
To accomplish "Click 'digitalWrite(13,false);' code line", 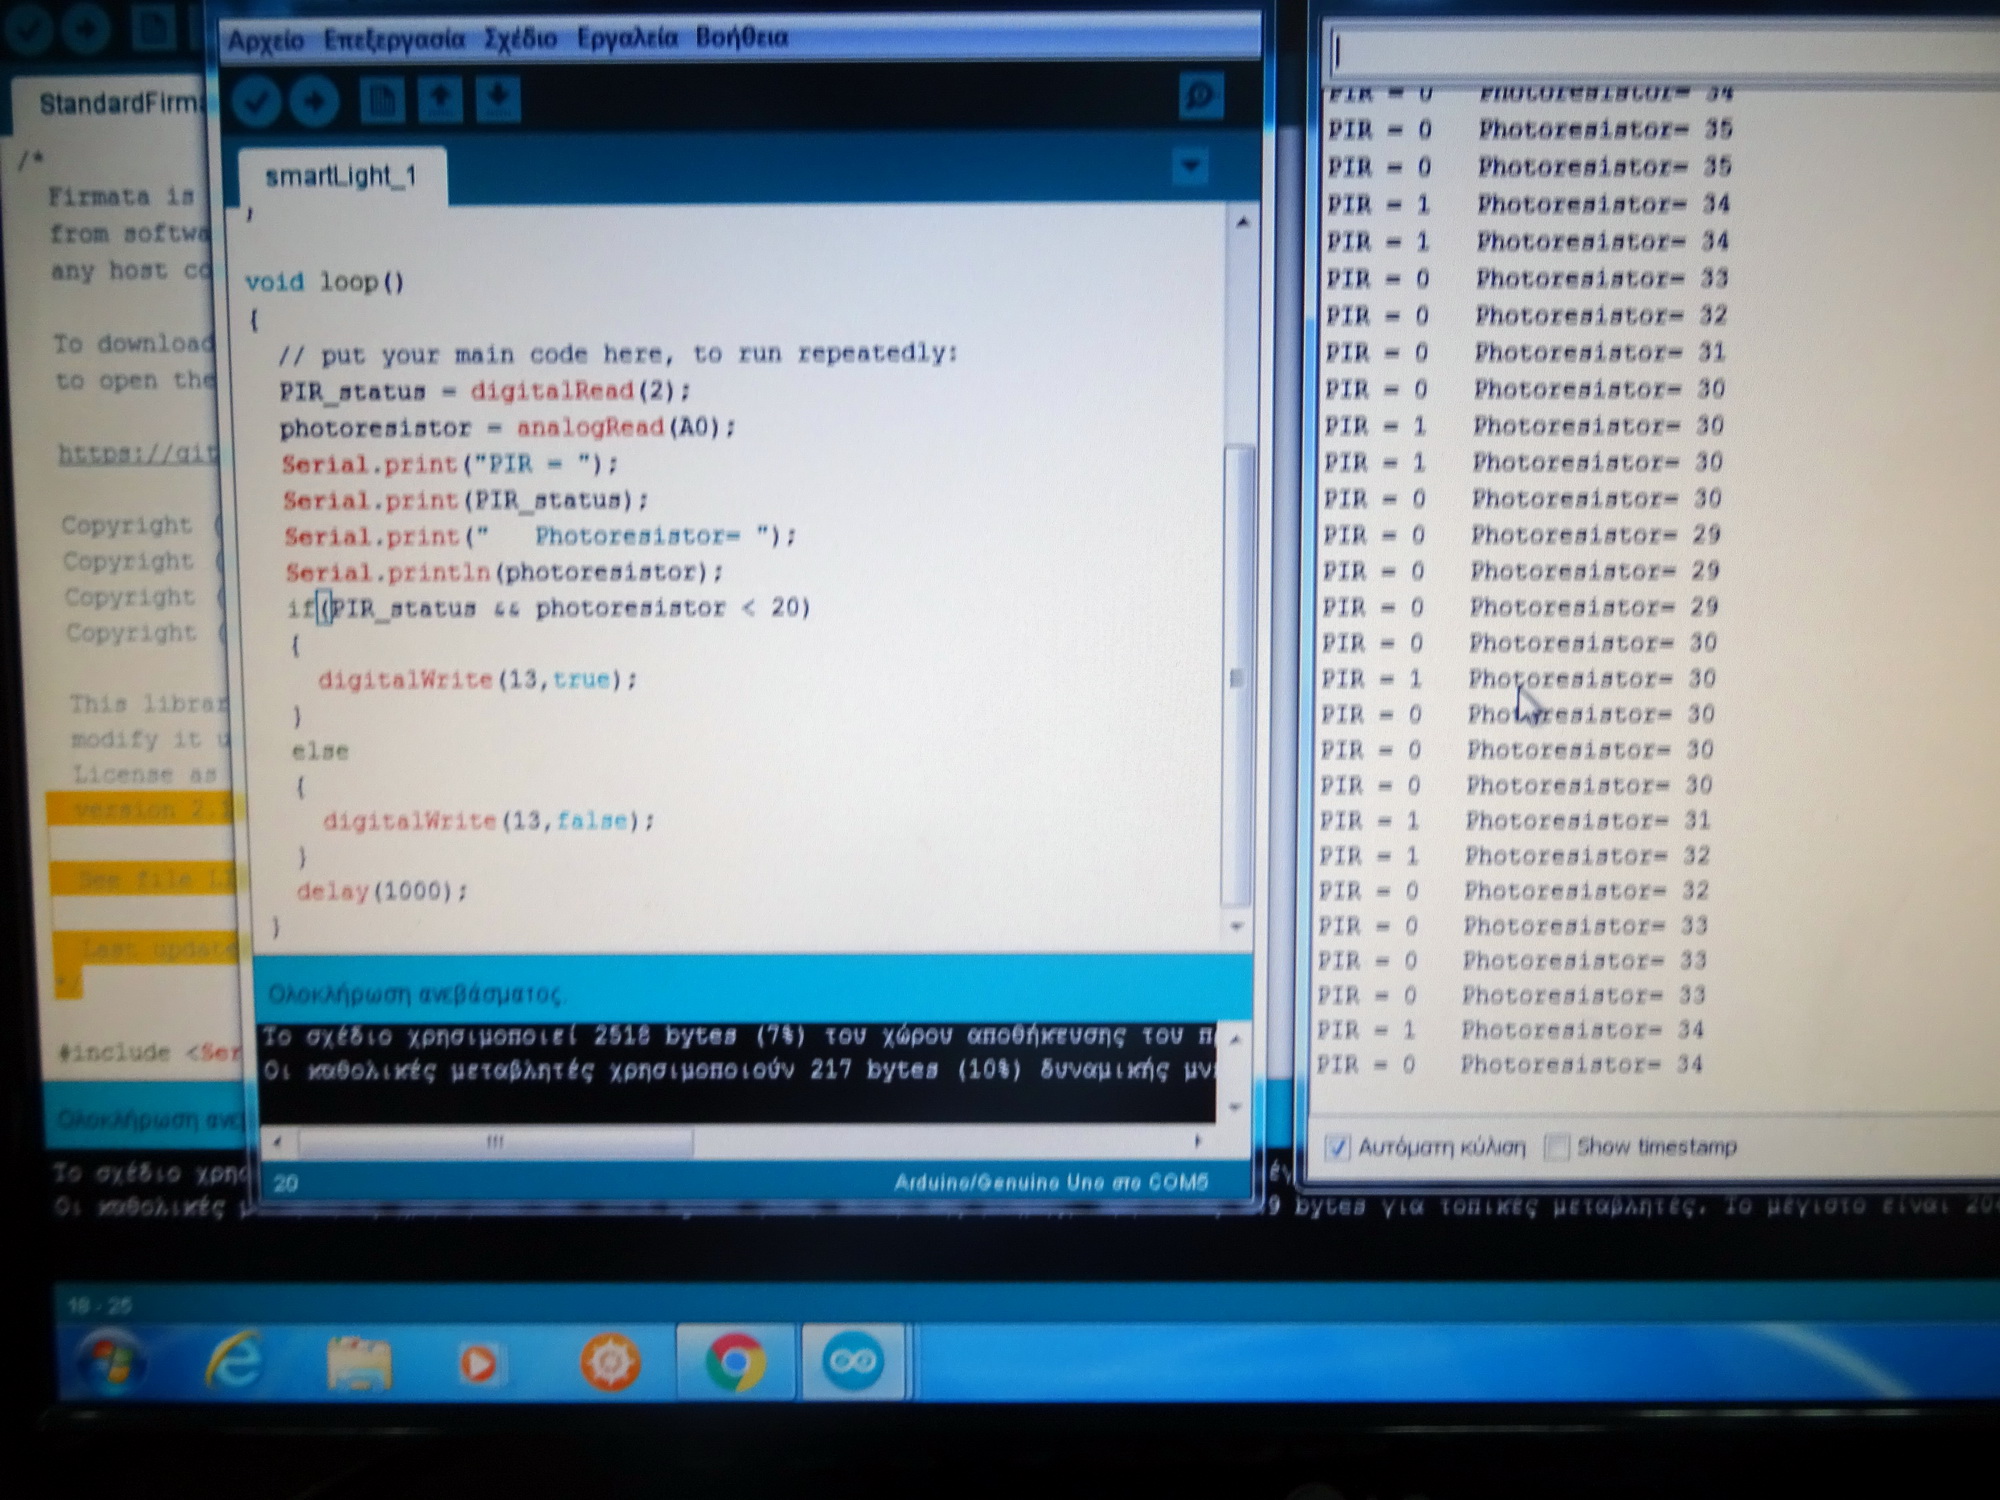I will click(489, 821).
